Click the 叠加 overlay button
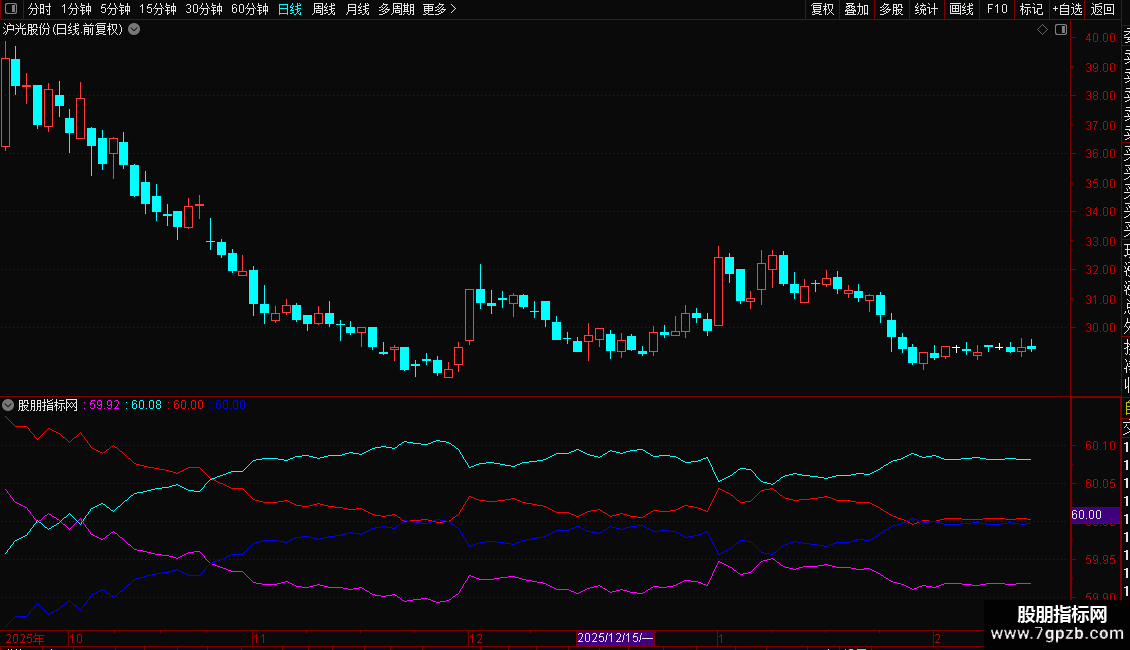This screenshot has width=1130, height=650. click(x=857, y=9)
